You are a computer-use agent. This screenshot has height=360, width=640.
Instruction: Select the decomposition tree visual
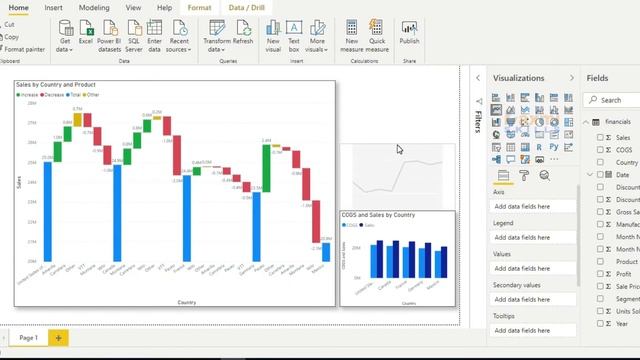click(496, 159)
